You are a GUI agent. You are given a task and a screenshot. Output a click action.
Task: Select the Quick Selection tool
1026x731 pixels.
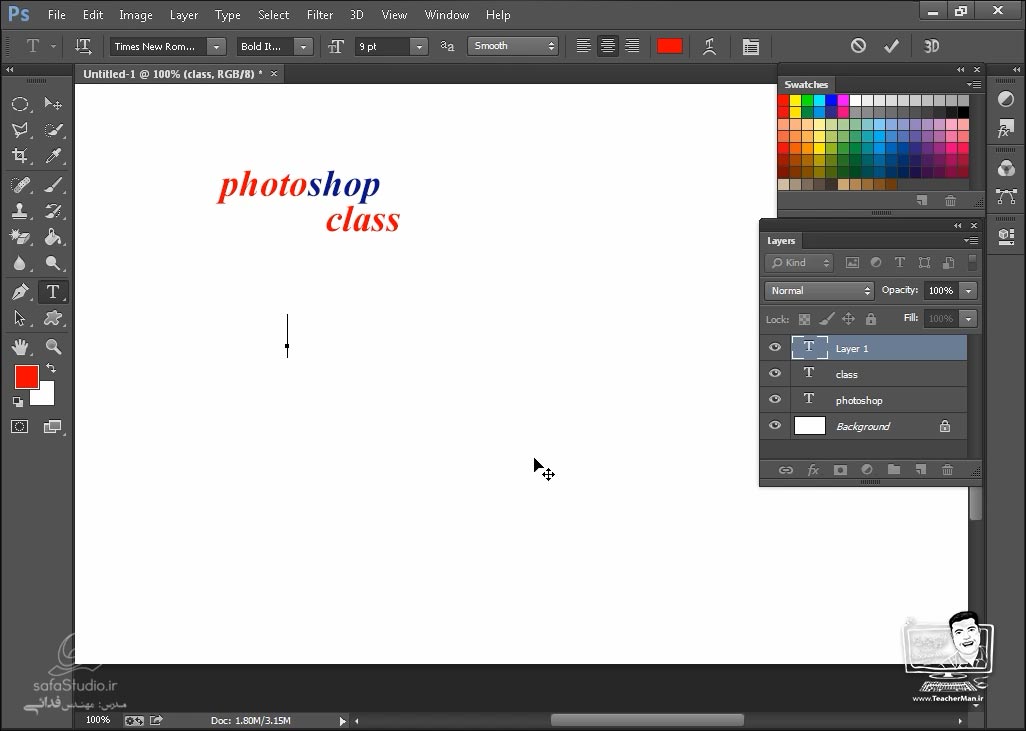pyautogui.click(x=53, y=130)
